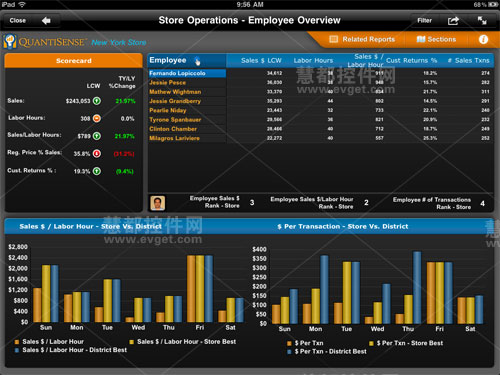Screen dimensions: 500x375
Task: Open the share/export icon
Action: (x=453, y=21)
